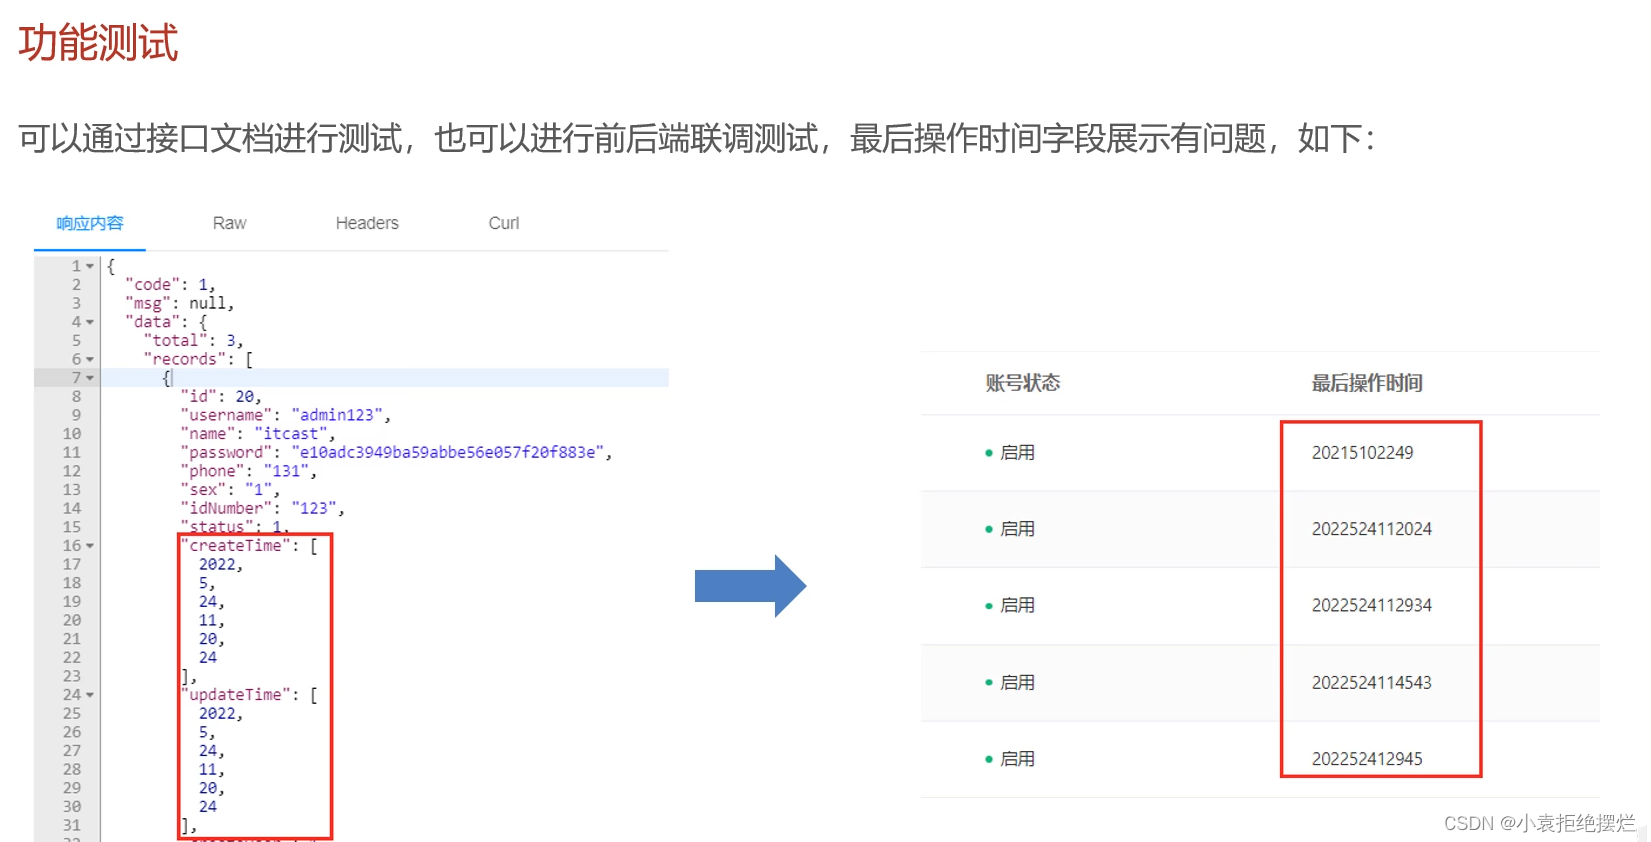Click the "msg": null line
Screen dimensions: 1651x842
pos(179,303)
